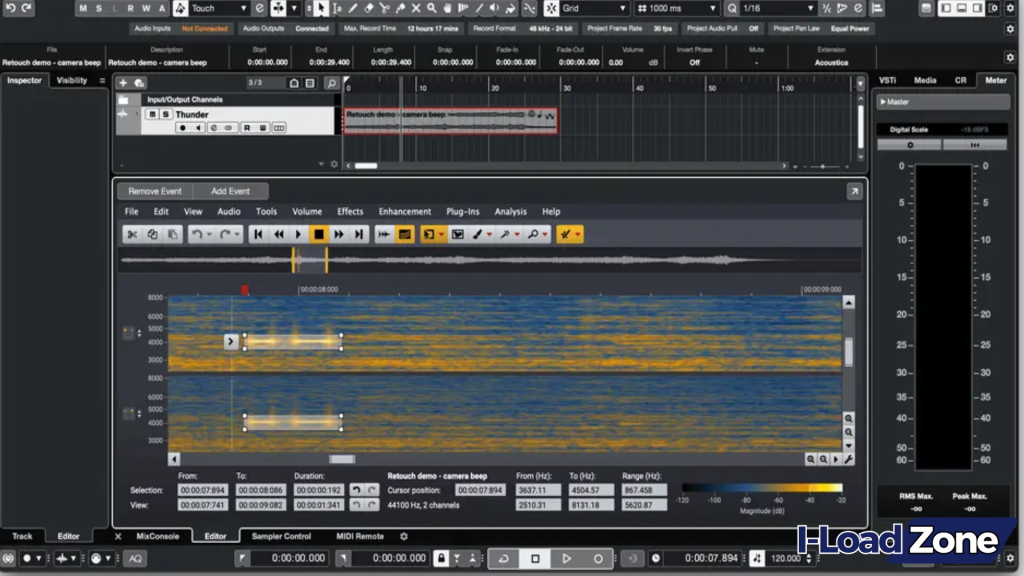Click the Remove Event button
The height and width of the screenshot is (576, 1024).
(x=154, y=190)
